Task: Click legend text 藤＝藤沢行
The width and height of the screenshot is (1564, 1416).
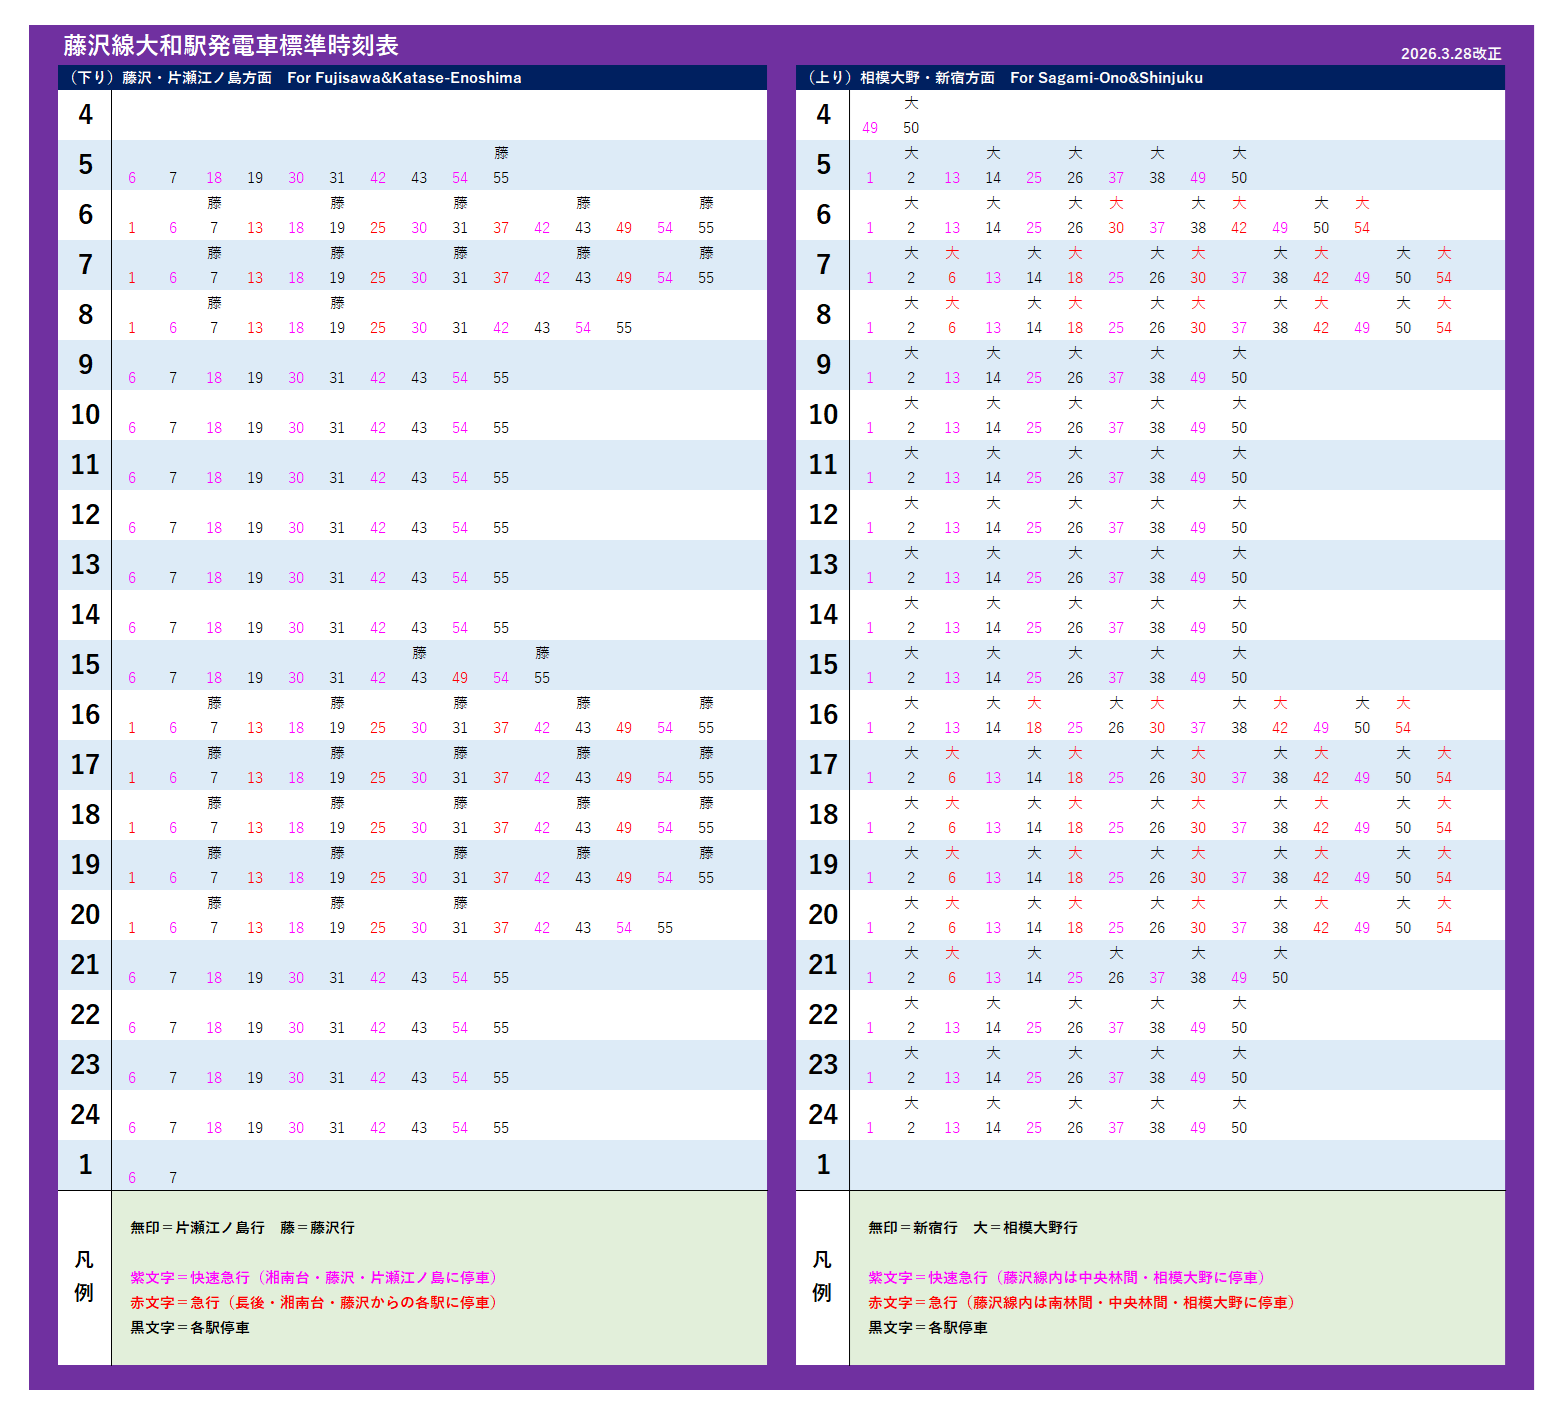Action: pyautogui.click(x=317, y=1228)
